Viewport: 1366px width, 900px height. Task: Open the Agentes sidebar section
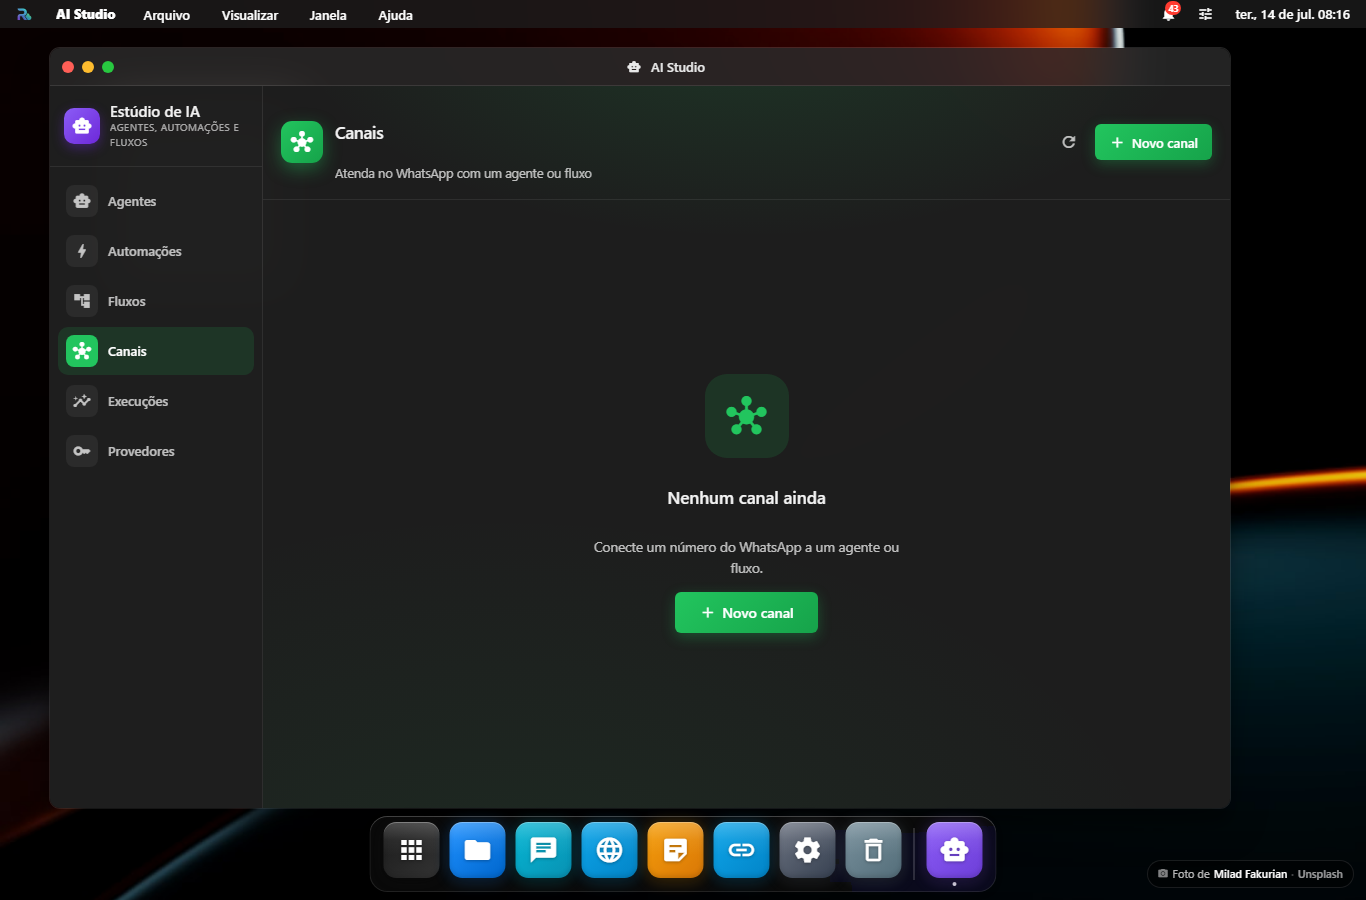(x=155, y=201)
